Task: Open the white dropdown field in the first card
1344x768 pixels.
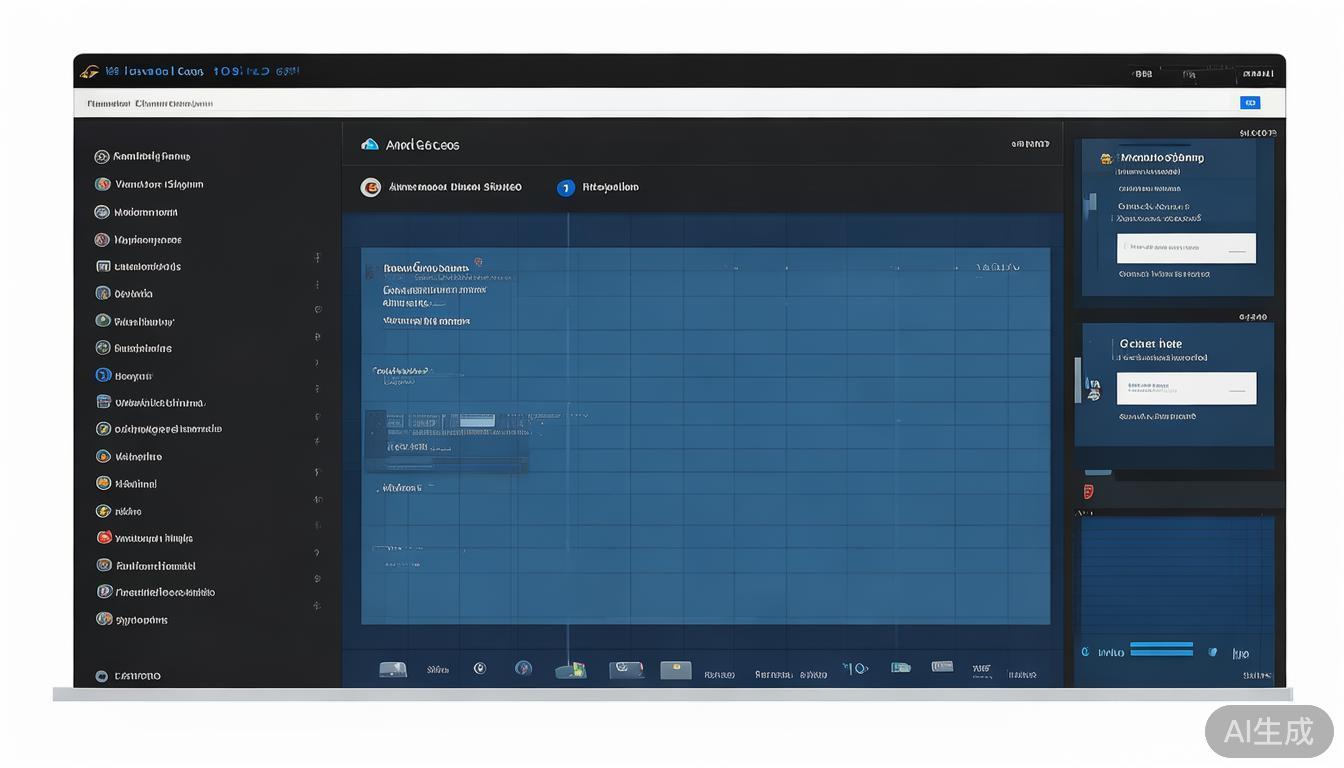Action: click(1185, 247)
